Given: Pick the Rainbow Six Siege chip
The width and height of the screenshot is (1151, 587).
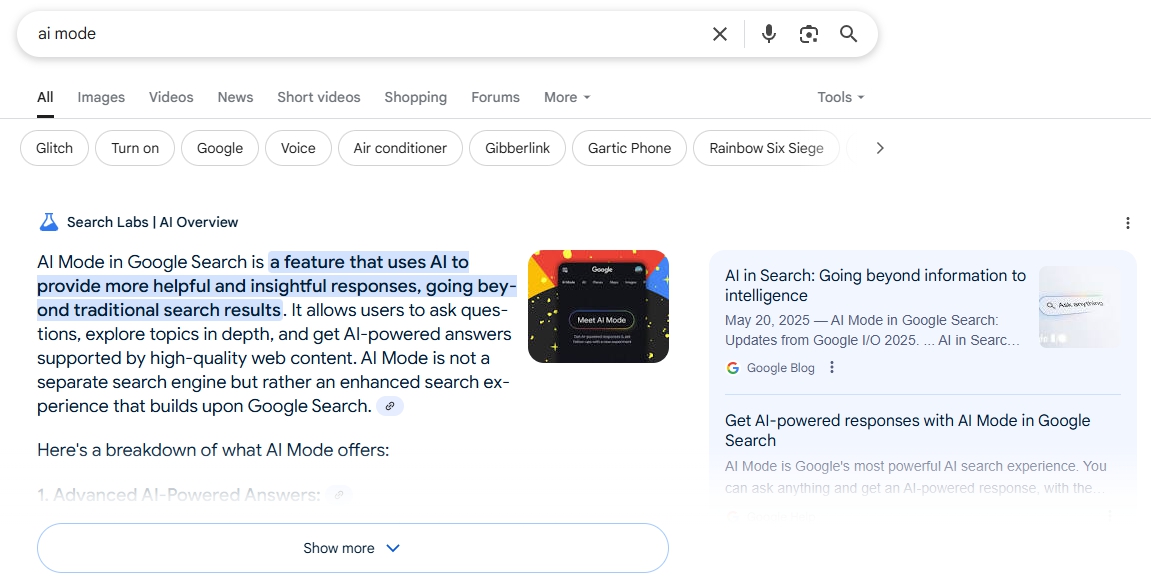Looking at the screenshot, I should (x=766, y=148).
